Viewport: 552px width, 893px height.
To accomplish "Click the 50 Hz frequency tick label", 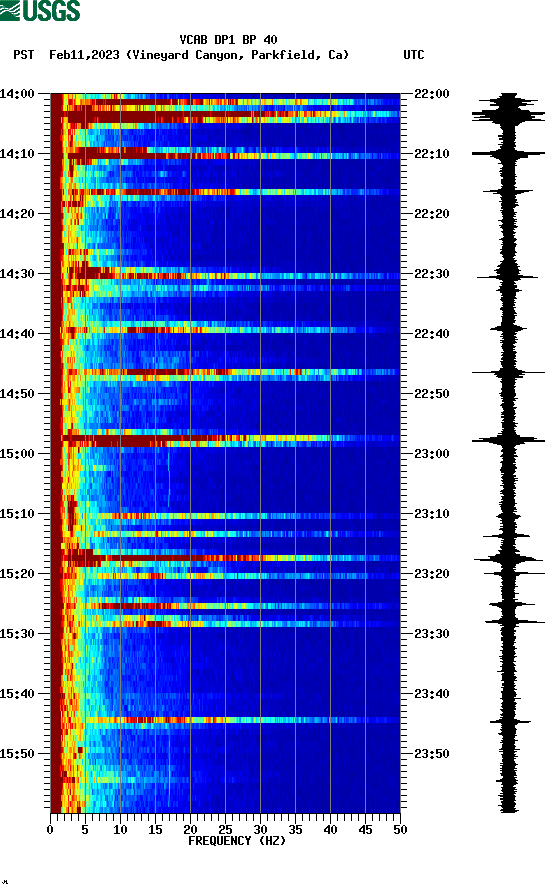I will tap(400, 830).
